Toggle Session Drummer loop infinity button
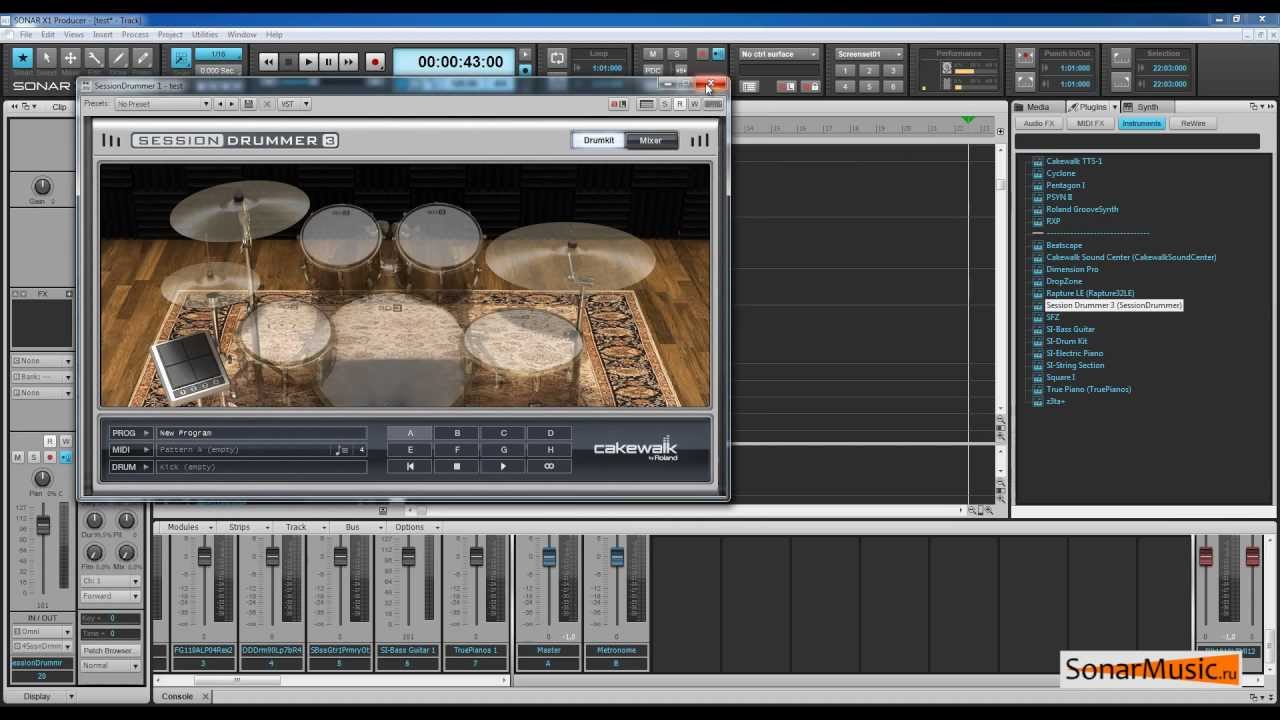The width and height of the screenshot is (1280, 720). (x=550, y=466)
